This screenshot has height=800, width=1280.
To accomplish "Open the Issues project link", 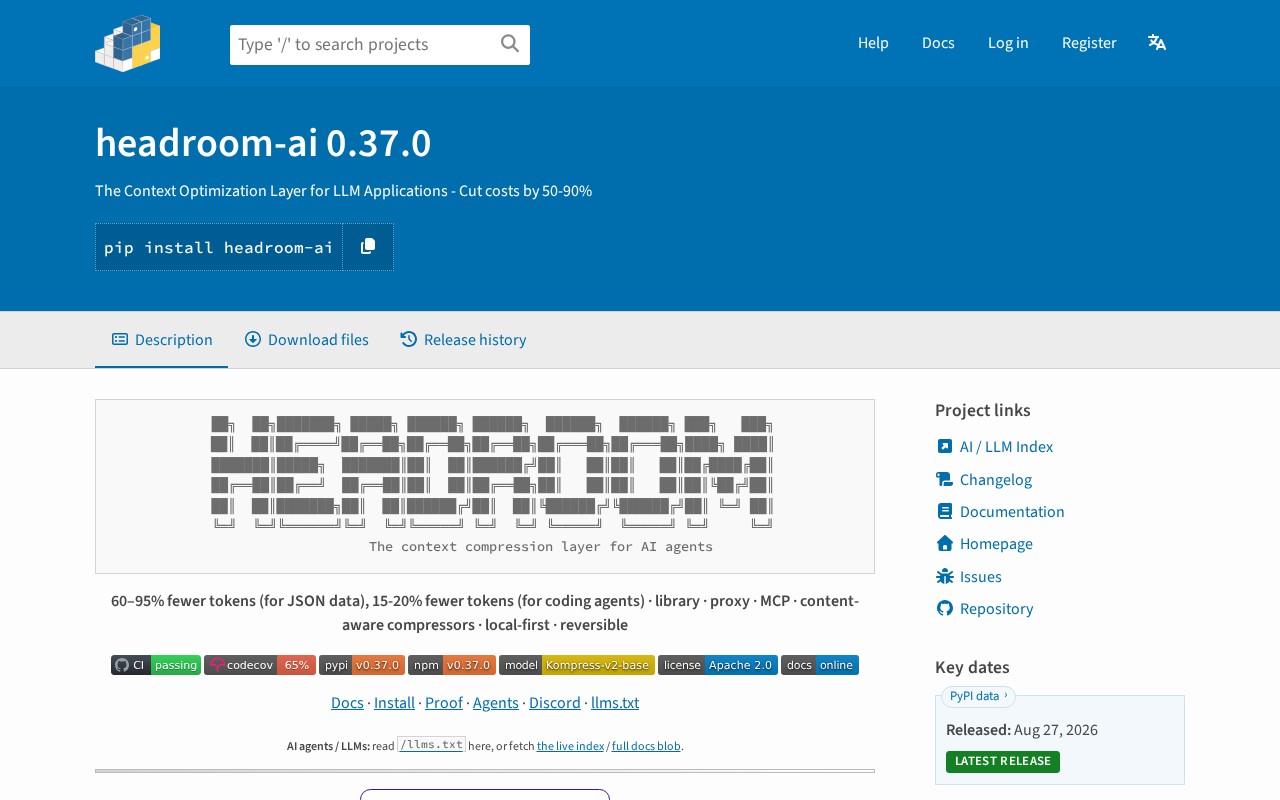I will [x=981, y=577].
